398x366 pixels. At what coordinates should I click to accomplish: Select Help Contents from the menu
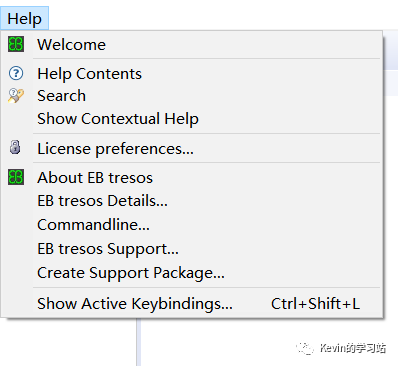point(191,74)
